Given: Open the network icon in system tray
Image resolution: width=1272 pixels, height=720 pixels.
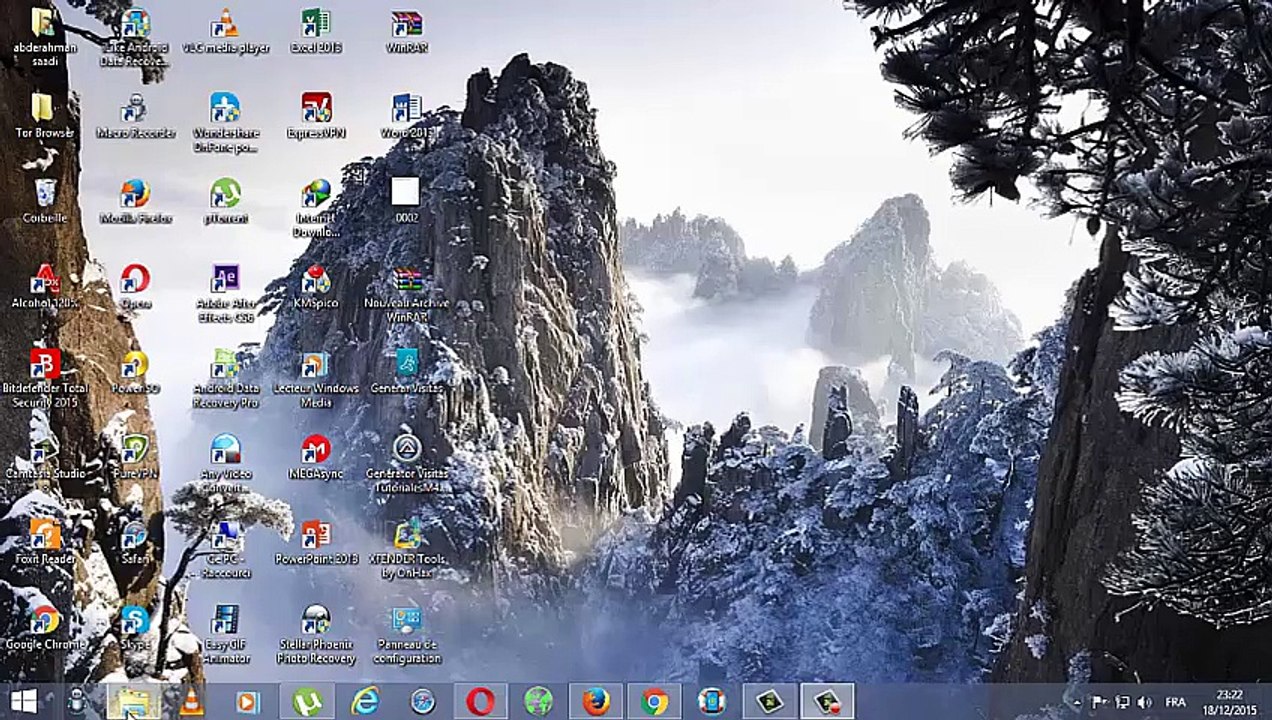Looking at the screenshot, I should click(1122, 702).
